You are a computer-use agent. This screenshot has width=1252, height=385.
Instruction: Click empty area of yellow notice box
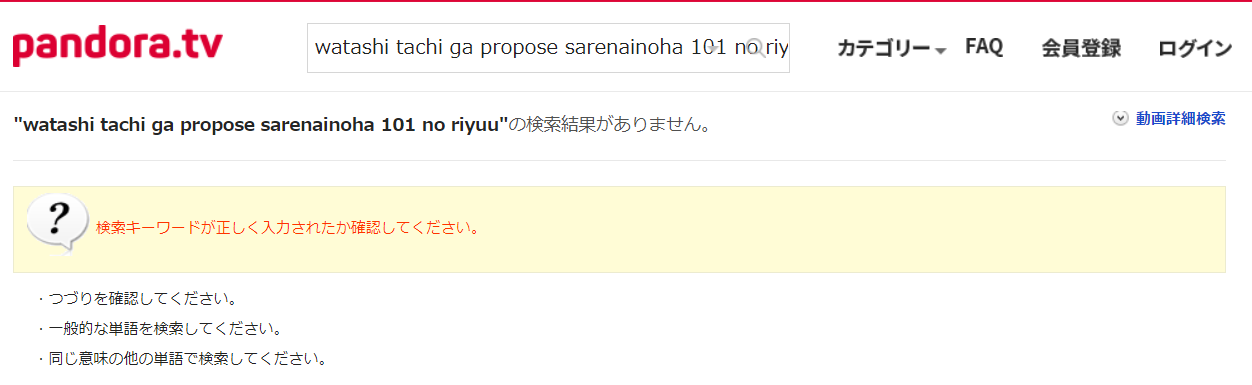click(x=850, y=229)
